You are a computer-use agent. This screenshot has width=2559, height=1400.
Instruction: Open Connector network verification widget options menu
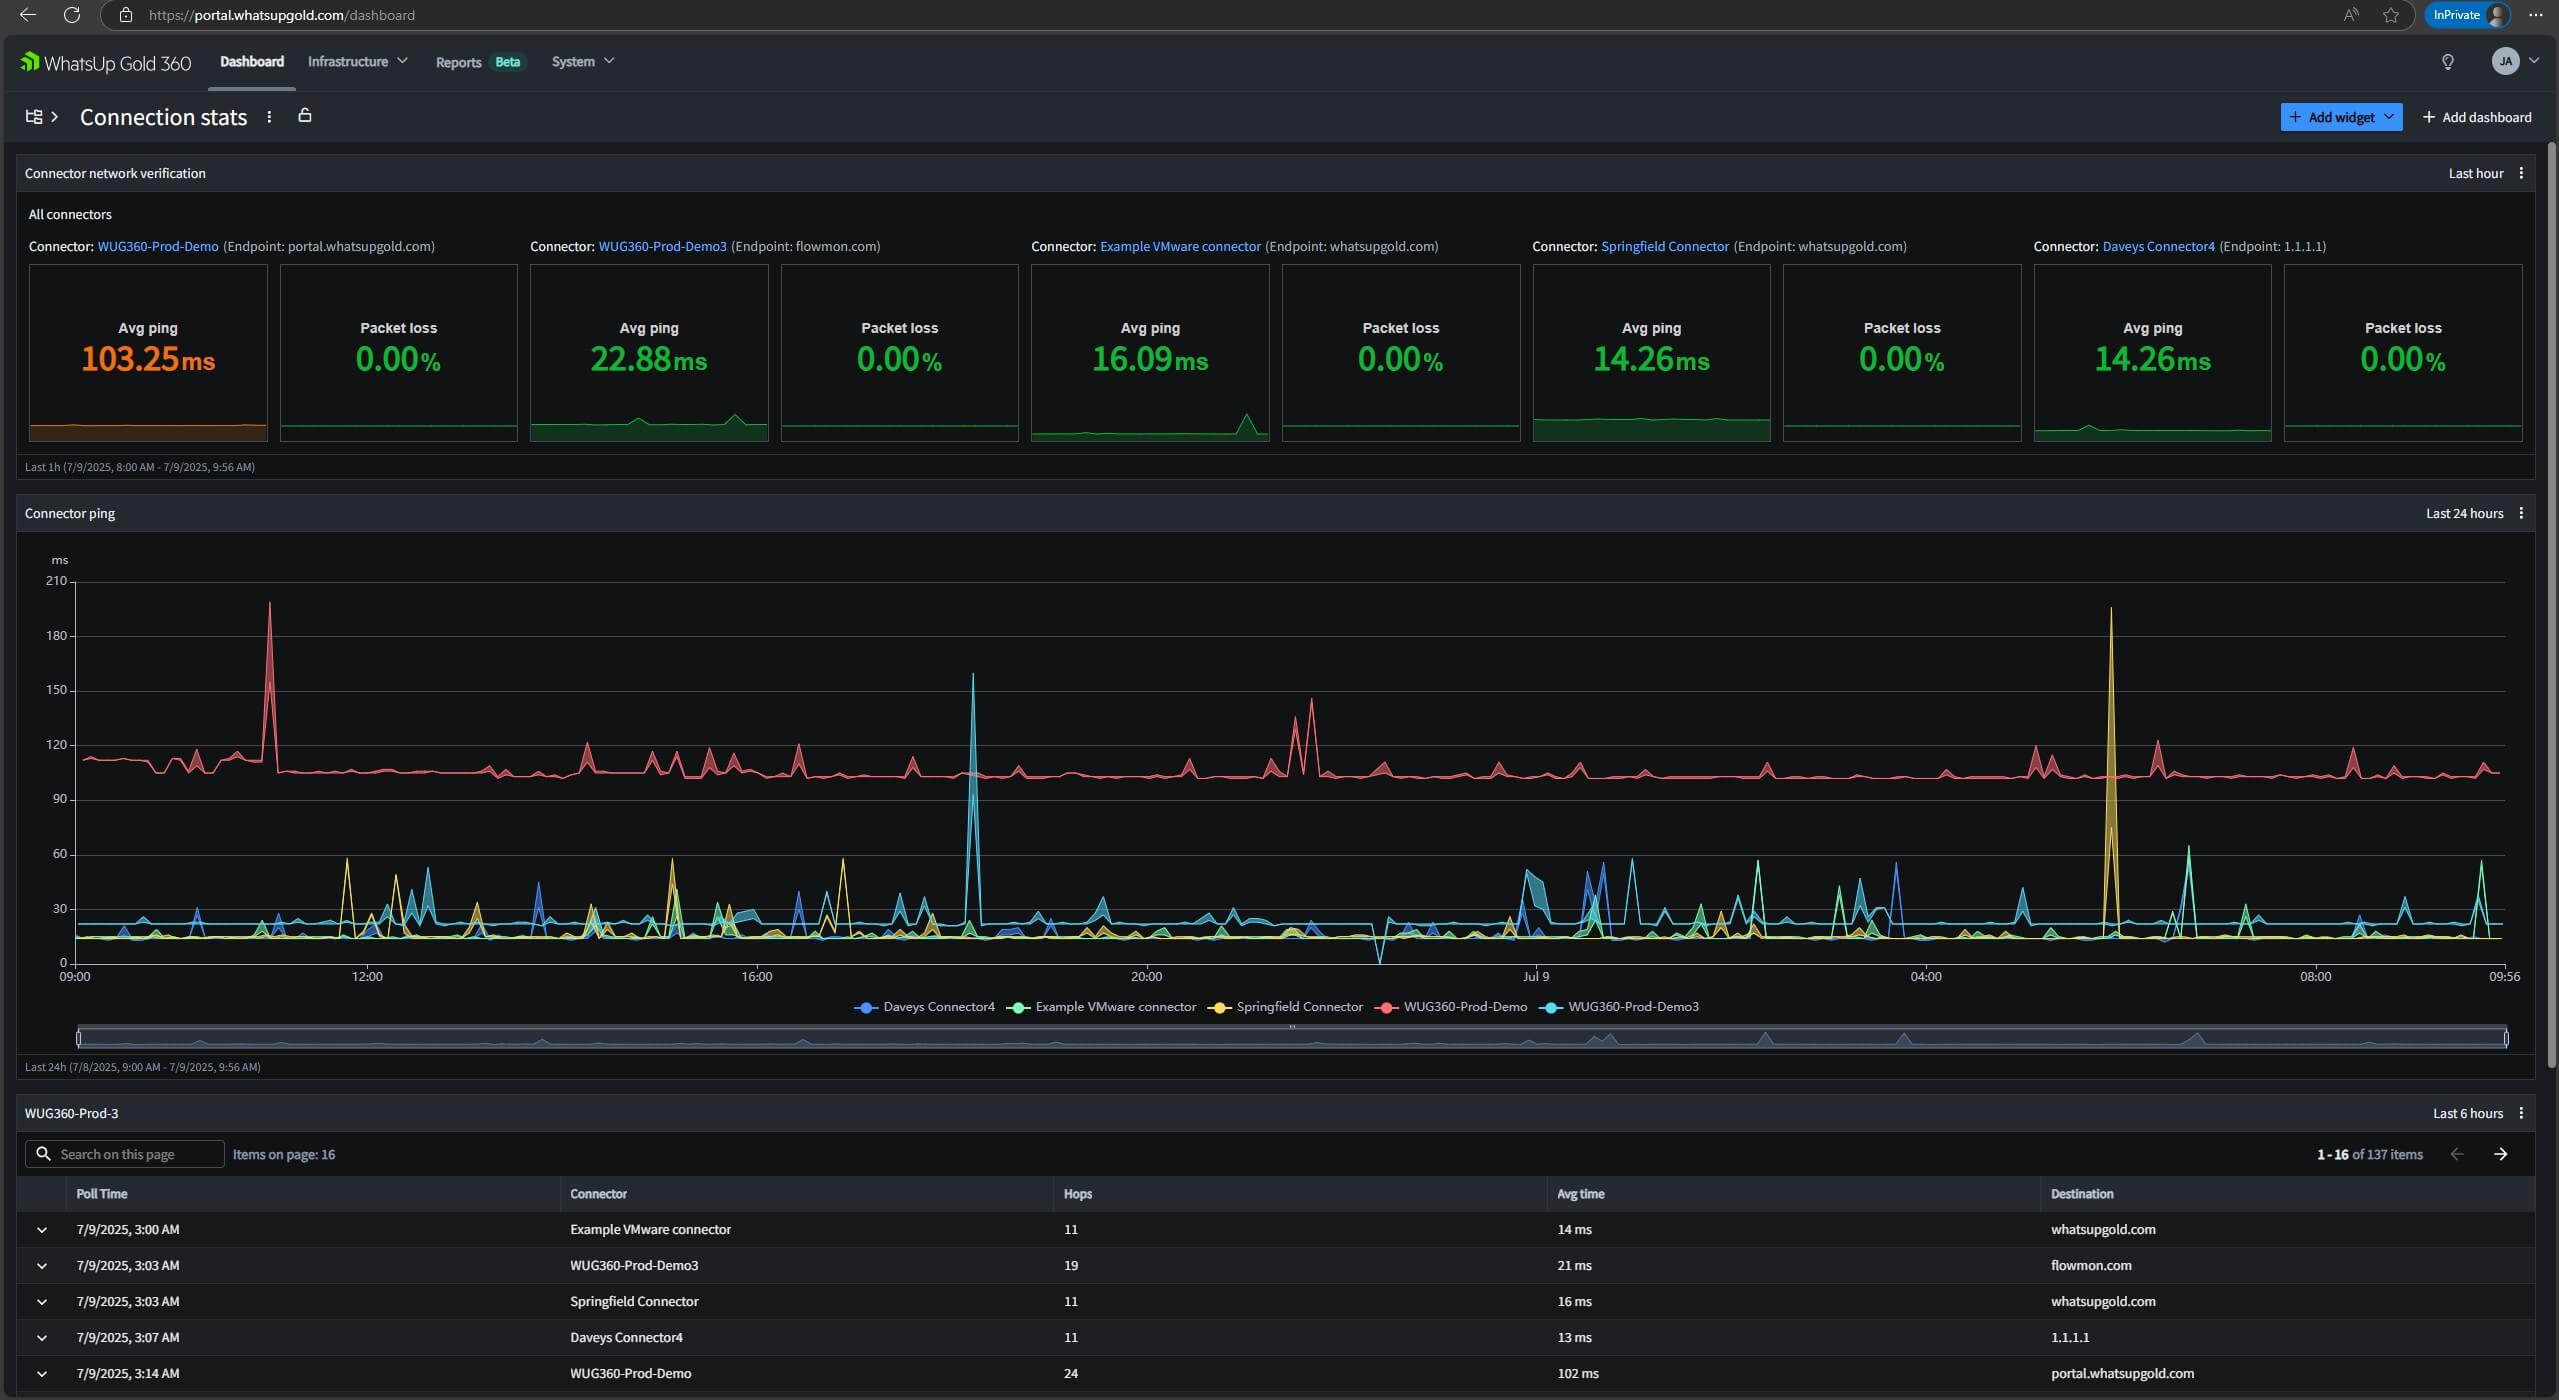2521,173
